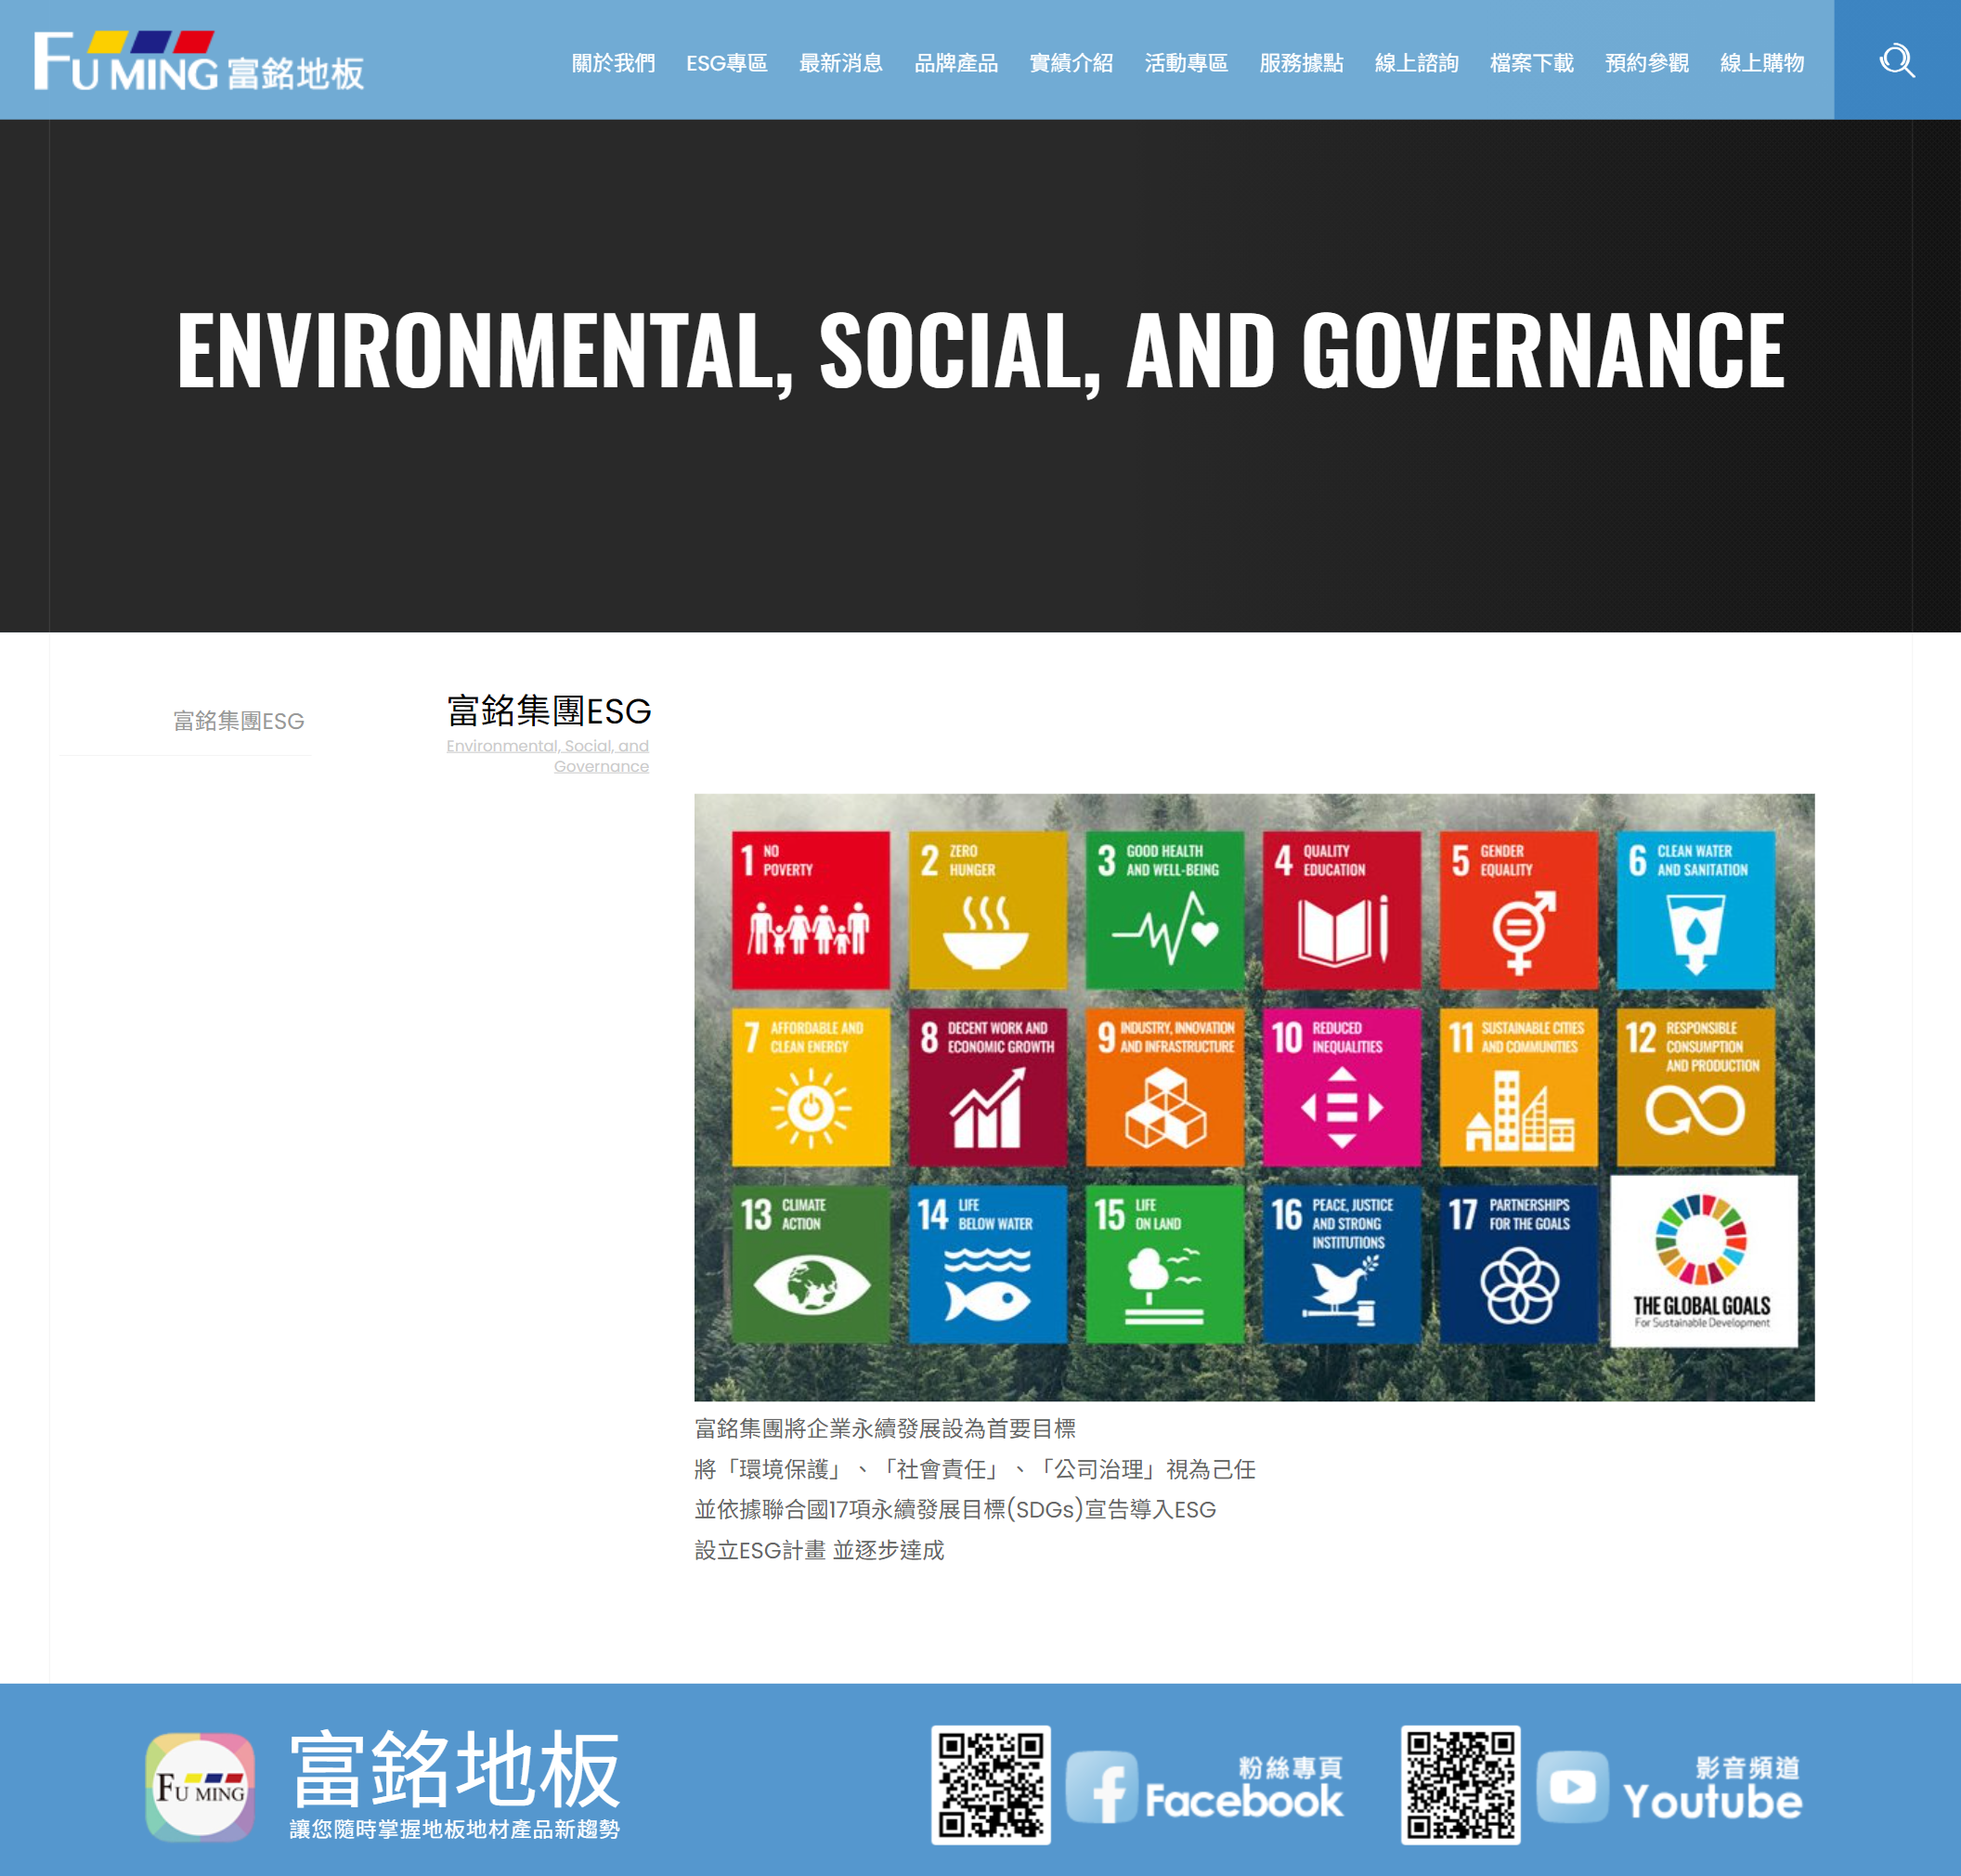Click the large 富銘地板 footer title
Image resolution: width=1961 pixels, height=1876 pixels.
[455, 1769]
